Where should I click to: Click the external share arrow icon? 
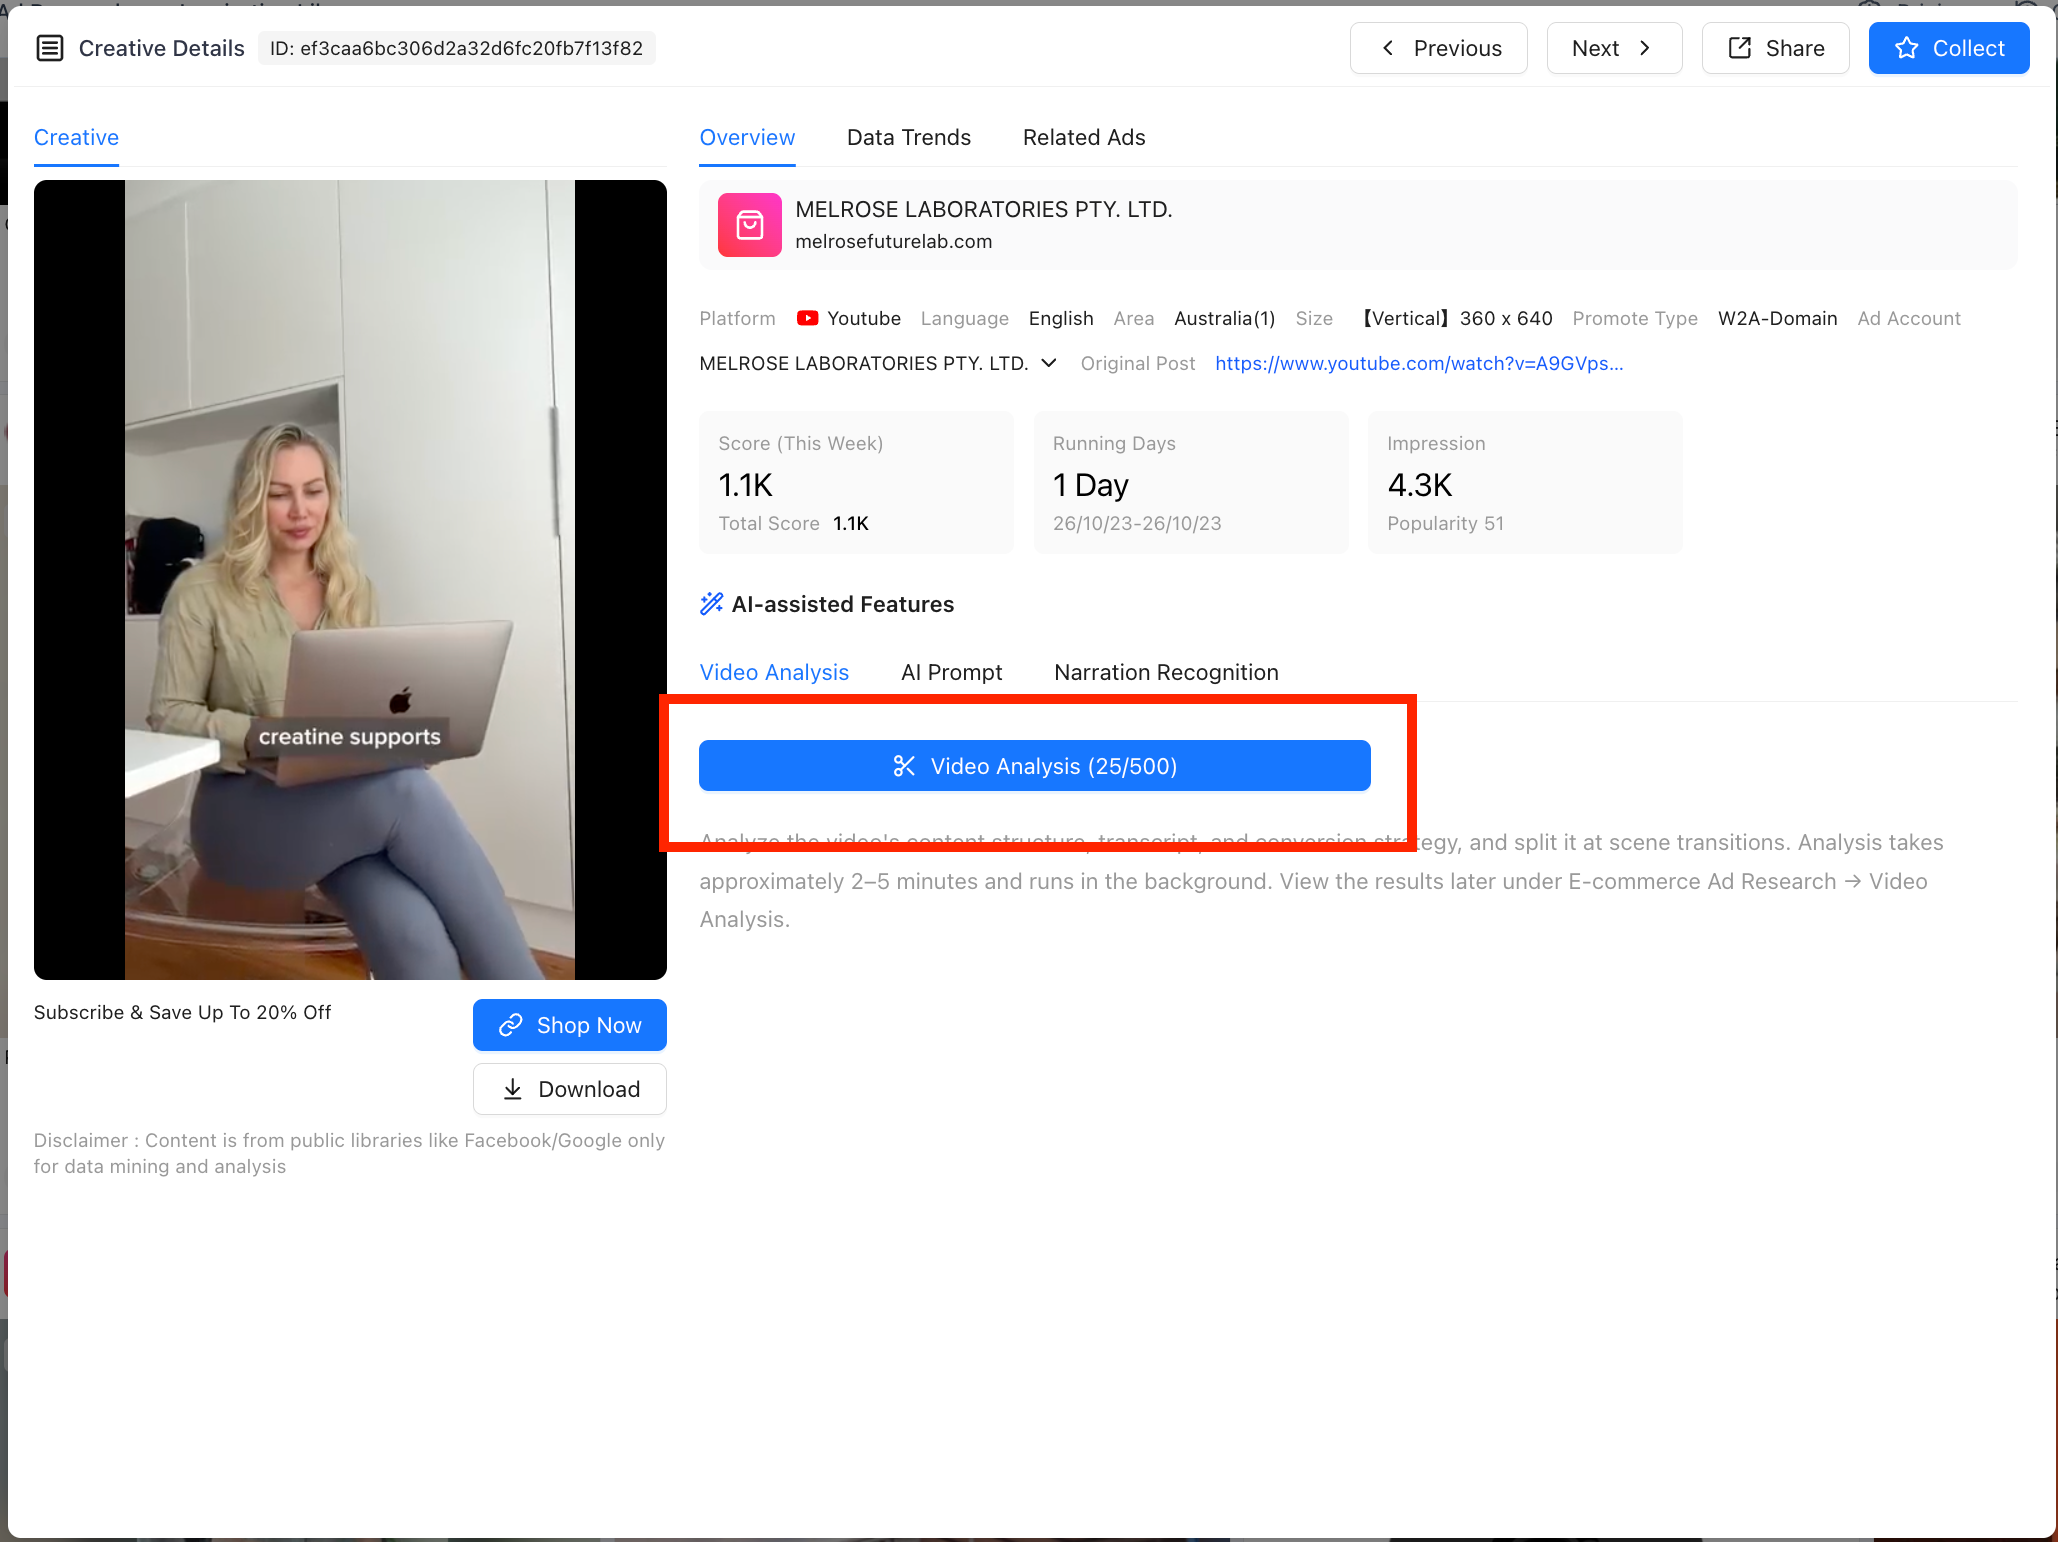[x=1740, y=48]
